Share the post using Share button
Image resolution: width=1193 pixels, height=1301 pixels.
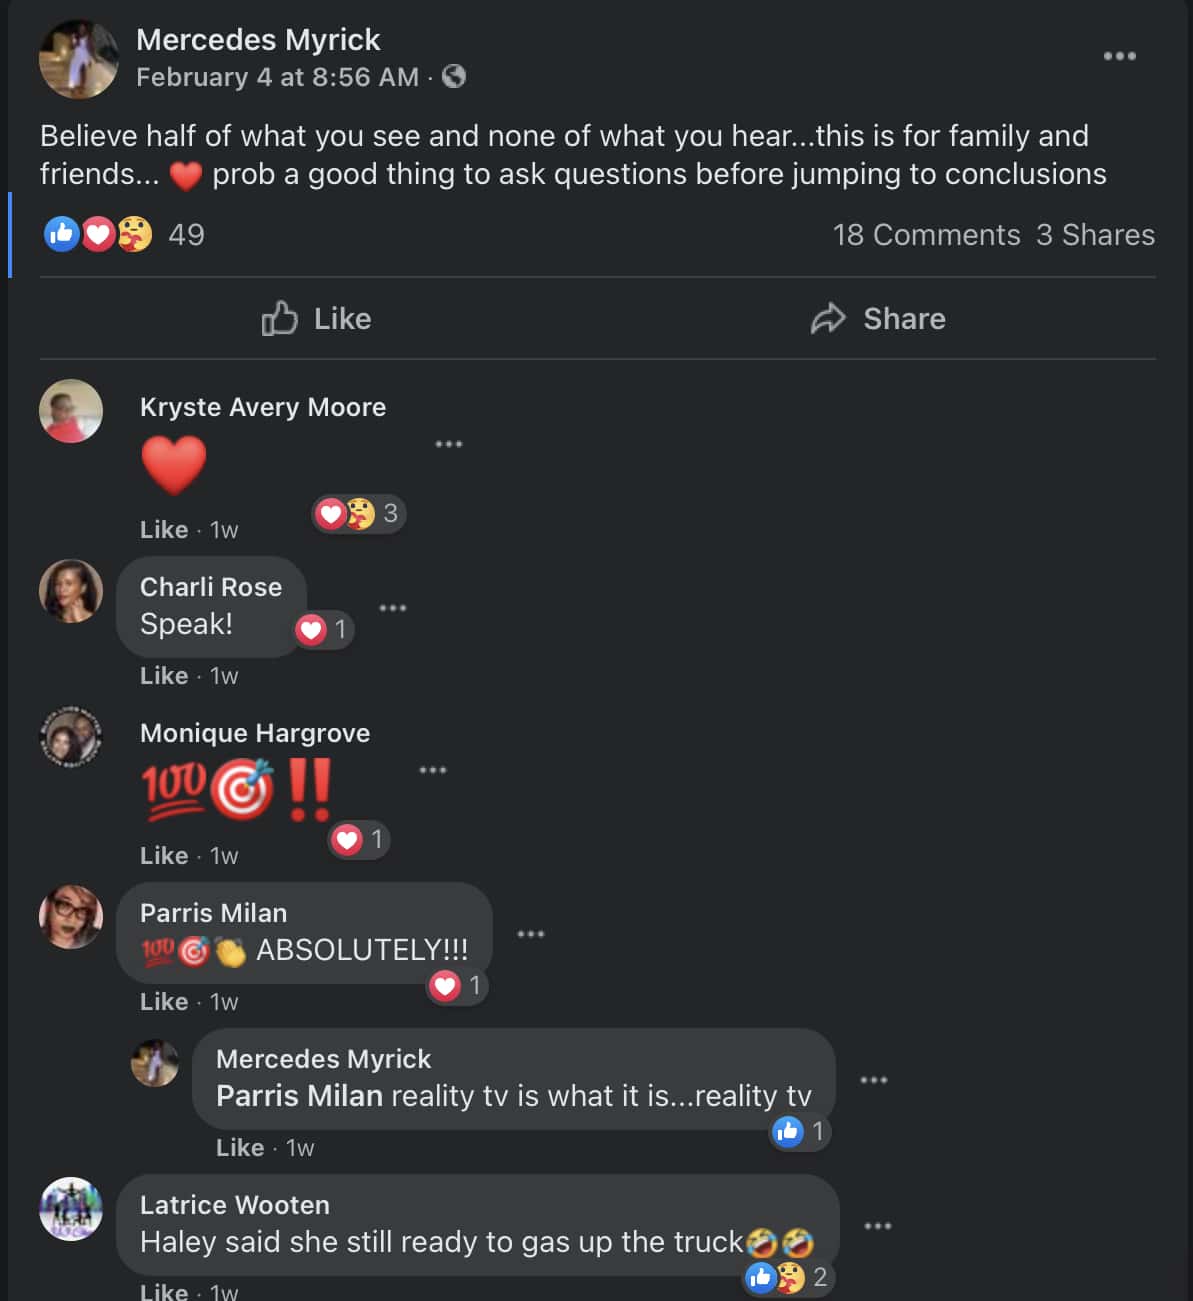(877, 319)
